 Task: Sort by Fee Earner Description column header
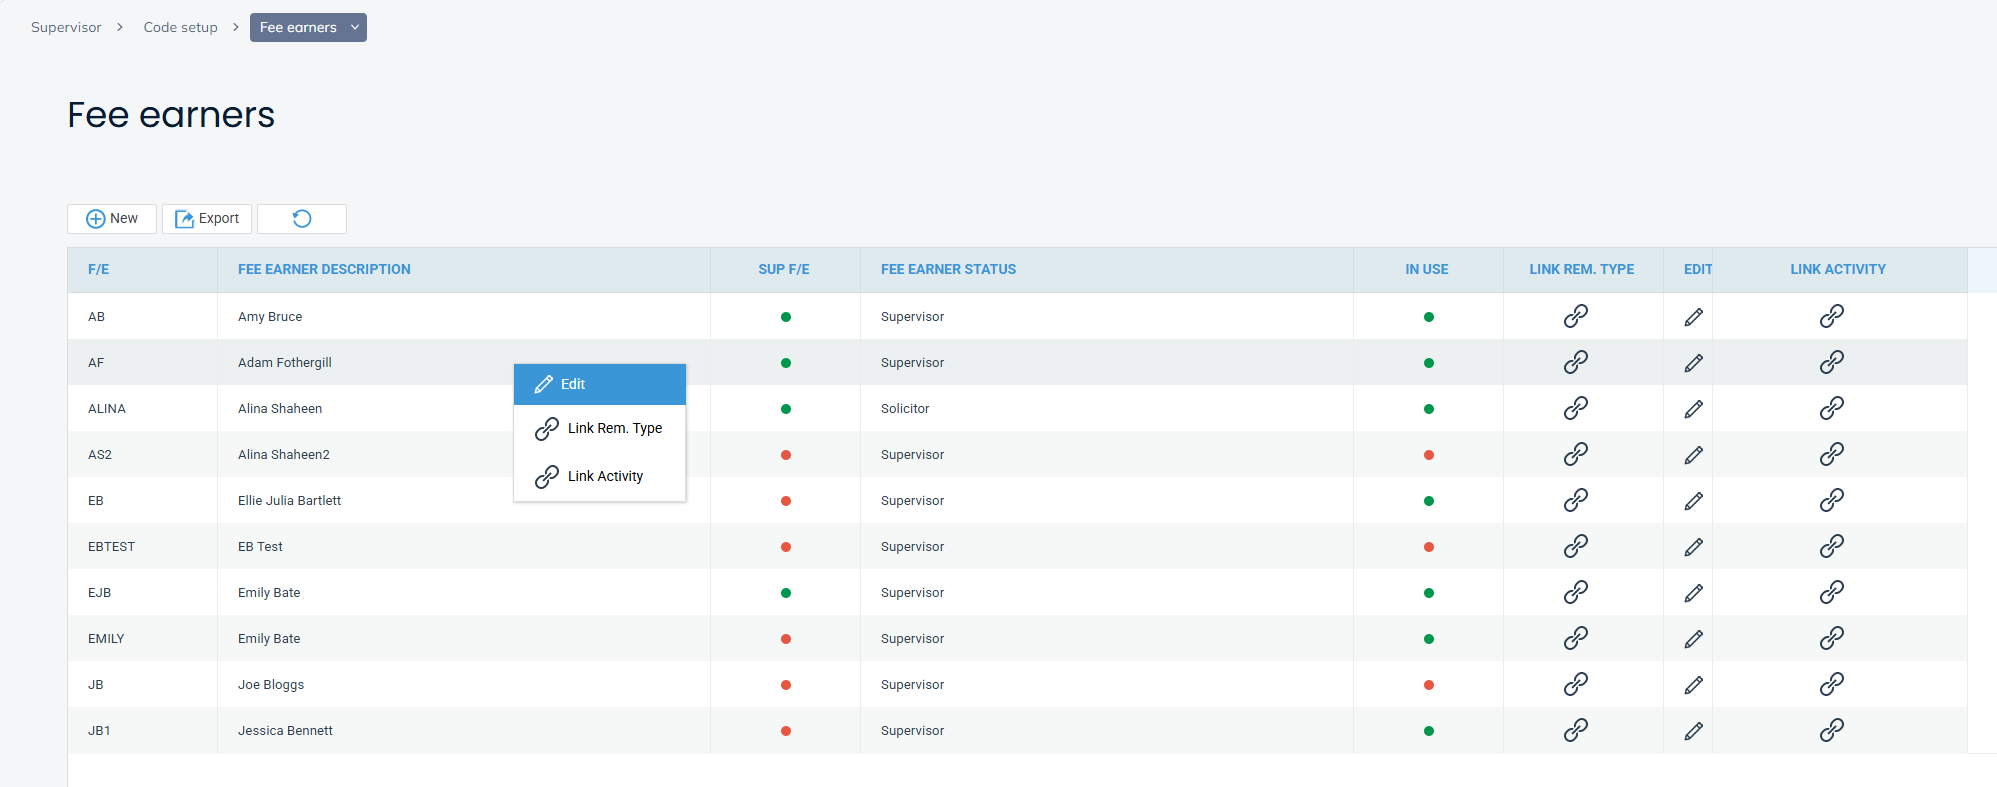click(x=324, y=270)
